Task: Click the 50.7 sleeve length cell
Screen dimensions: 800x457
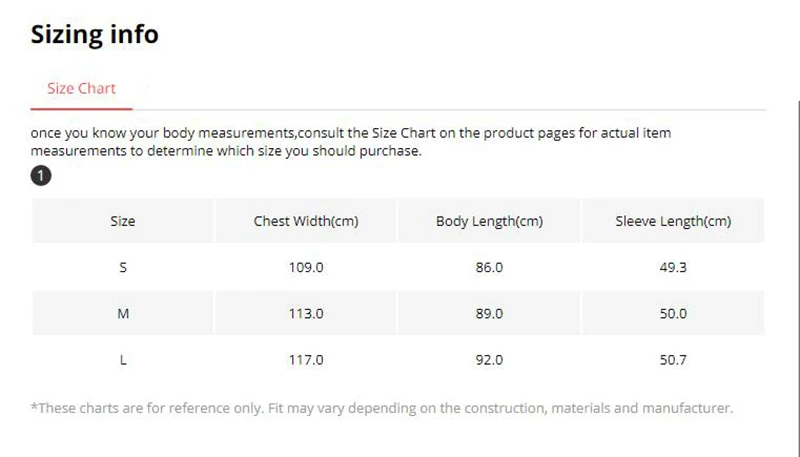Action: pyautogui.click(x=673, y=360)
